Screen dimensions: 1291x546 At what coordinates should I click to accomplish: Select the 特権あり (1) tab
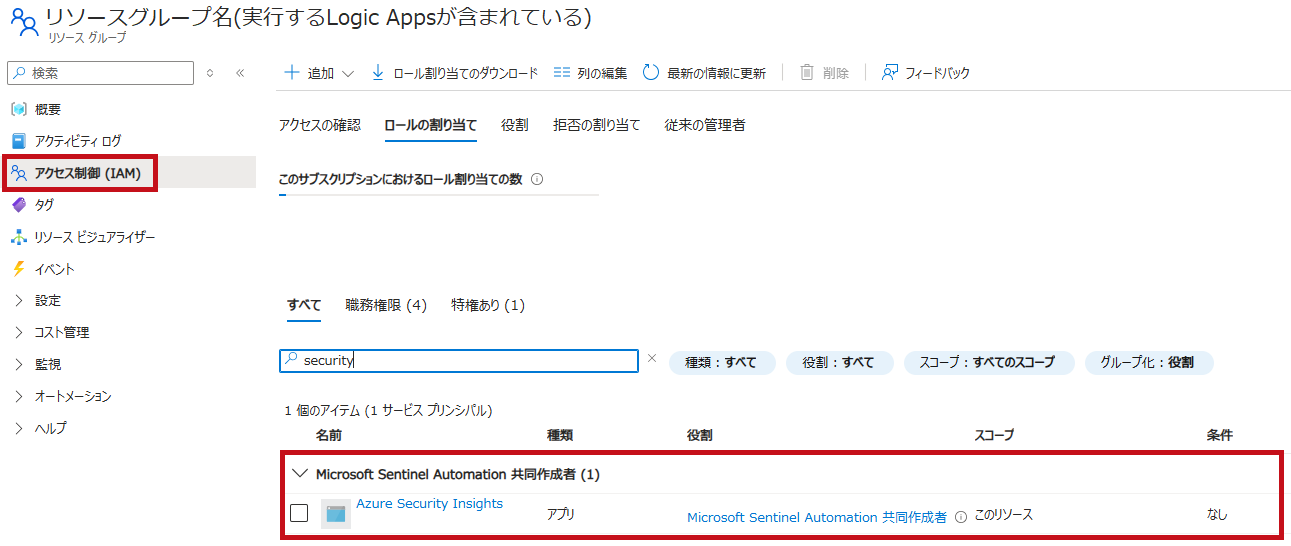point(488,305)
